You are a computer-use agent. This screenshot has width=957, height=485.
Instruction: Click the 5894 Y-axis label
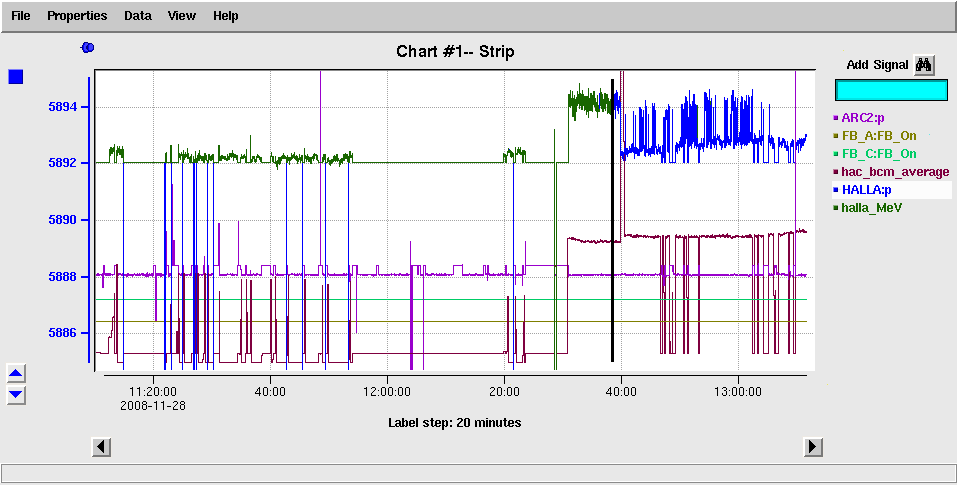point(62,107)
